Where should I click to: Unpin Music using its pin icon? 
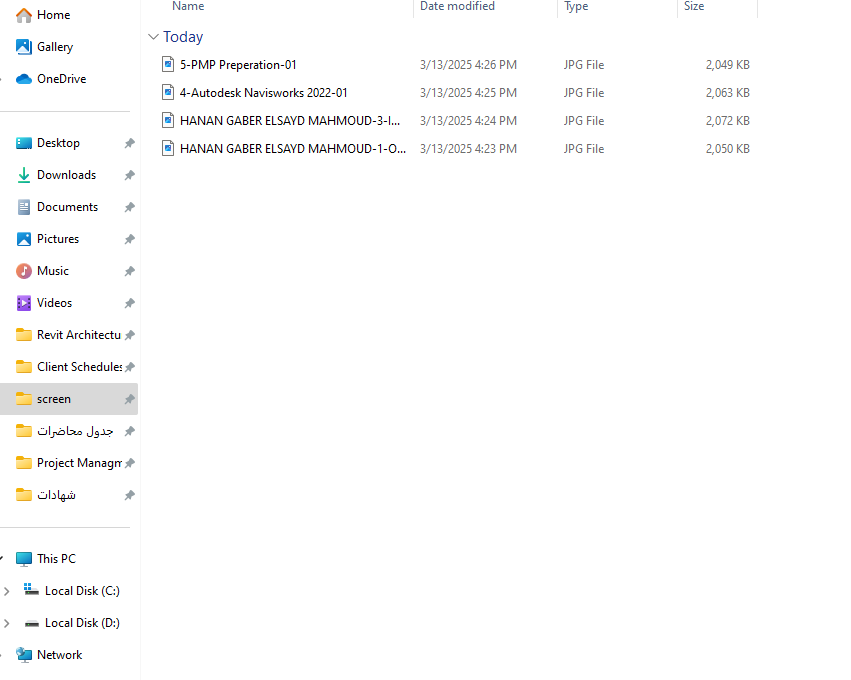click(x=129, y=271)
